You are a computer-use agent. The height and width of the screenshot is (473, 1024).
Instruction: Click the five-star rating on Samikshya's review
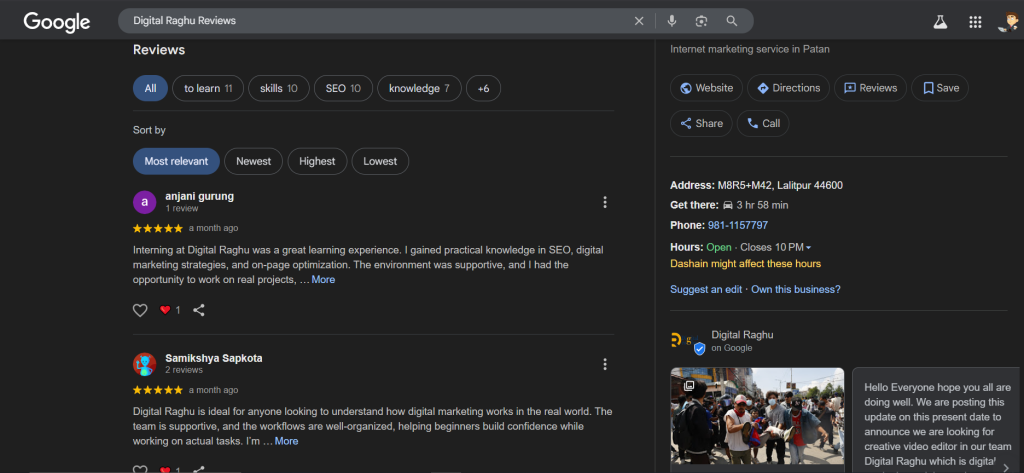click(x=157, y=390)
